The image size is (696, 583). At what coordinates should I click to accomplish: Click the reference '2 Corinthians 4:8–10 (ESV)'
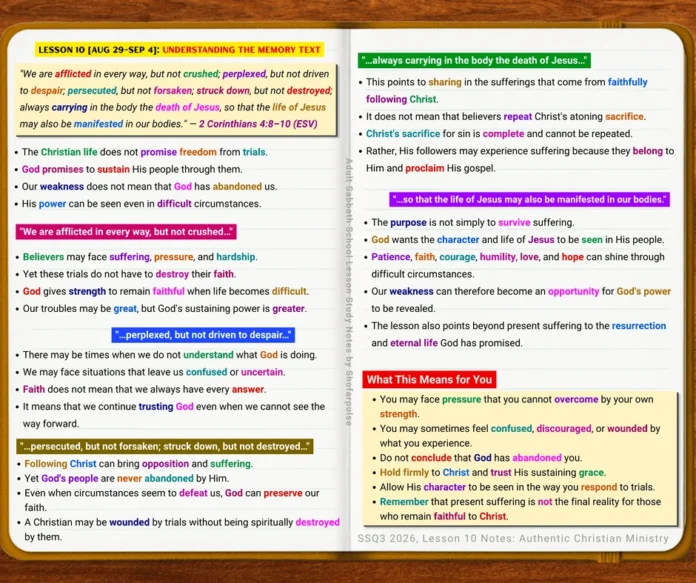pyautogui.click(x=258, y=124)
